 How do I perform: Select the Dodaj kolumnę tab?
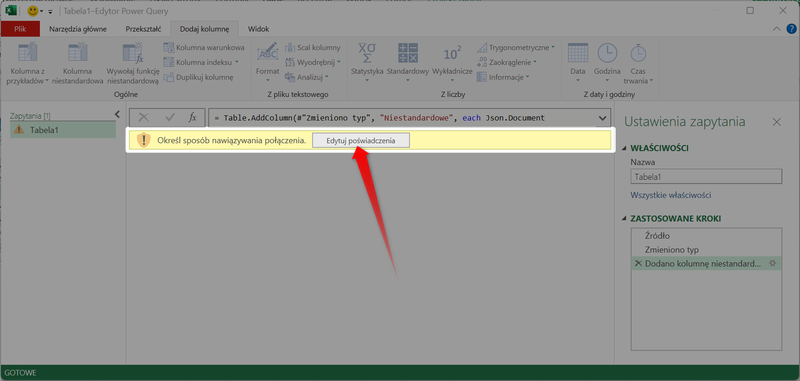click(205, 29)
